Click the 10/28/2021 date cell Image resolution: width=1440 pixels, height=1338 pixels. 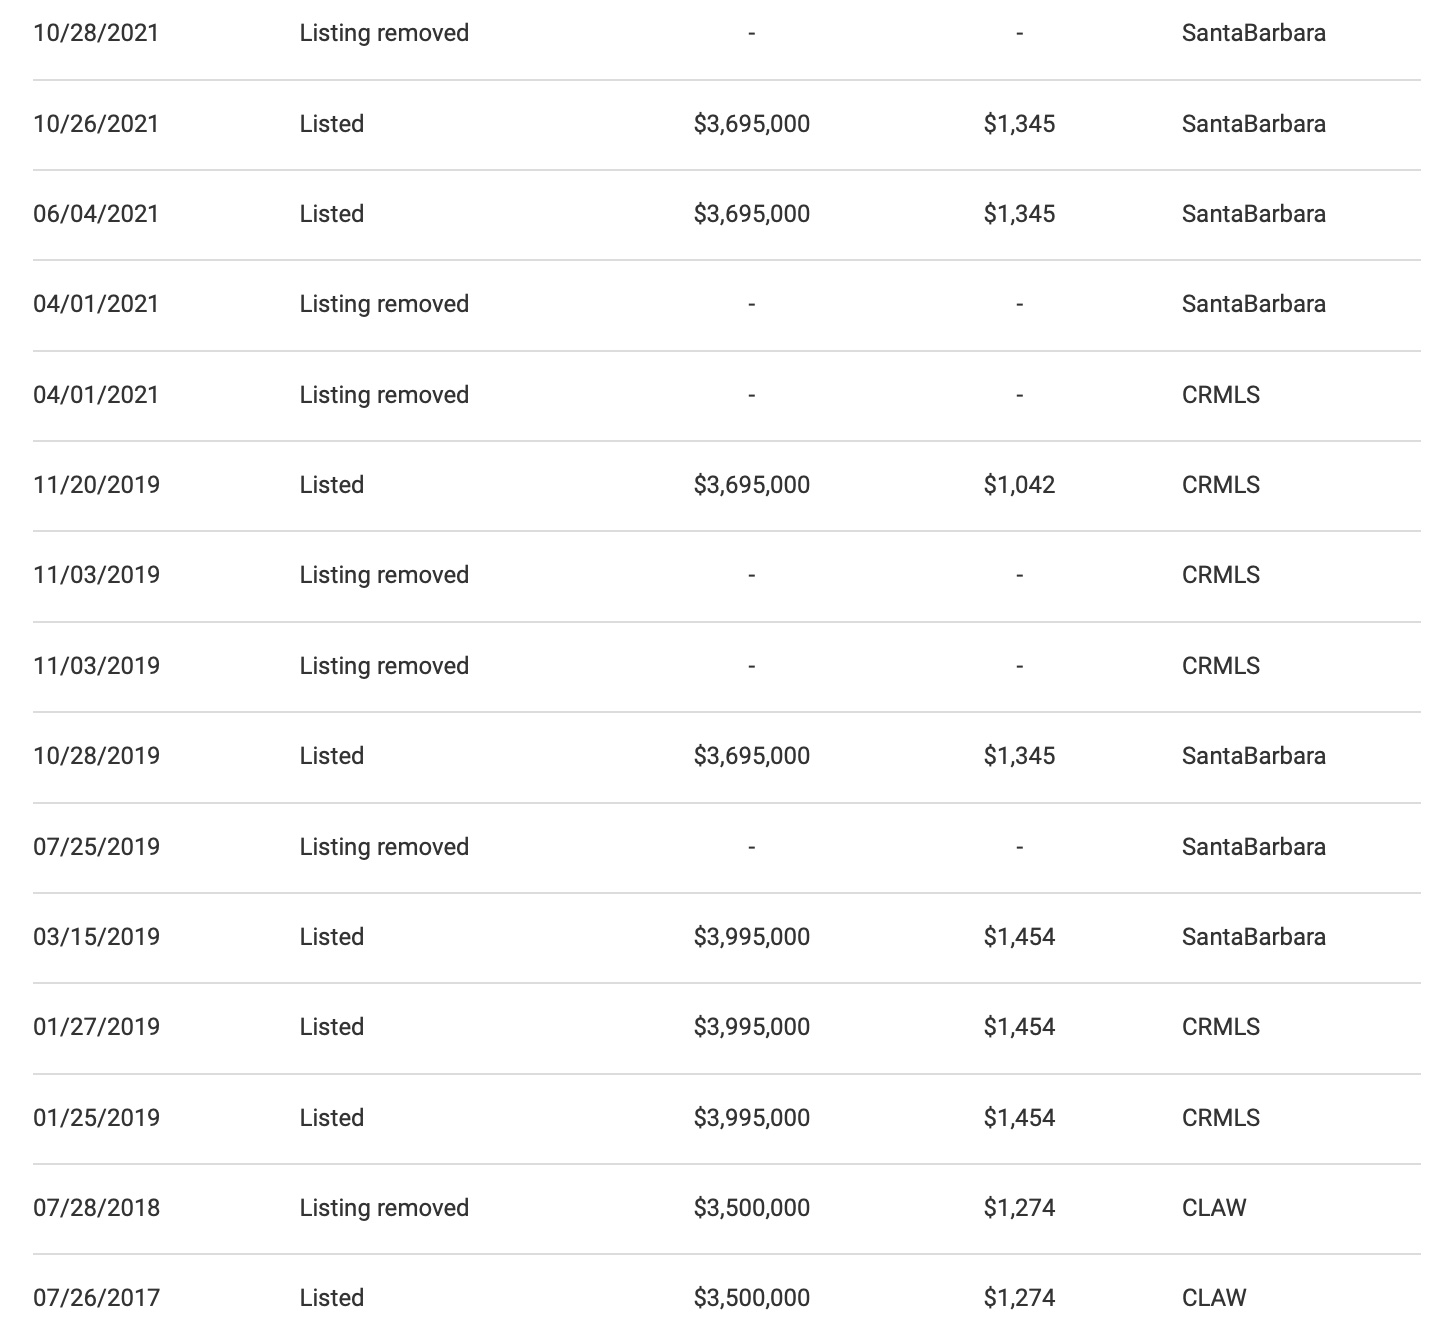coord(96,33)
